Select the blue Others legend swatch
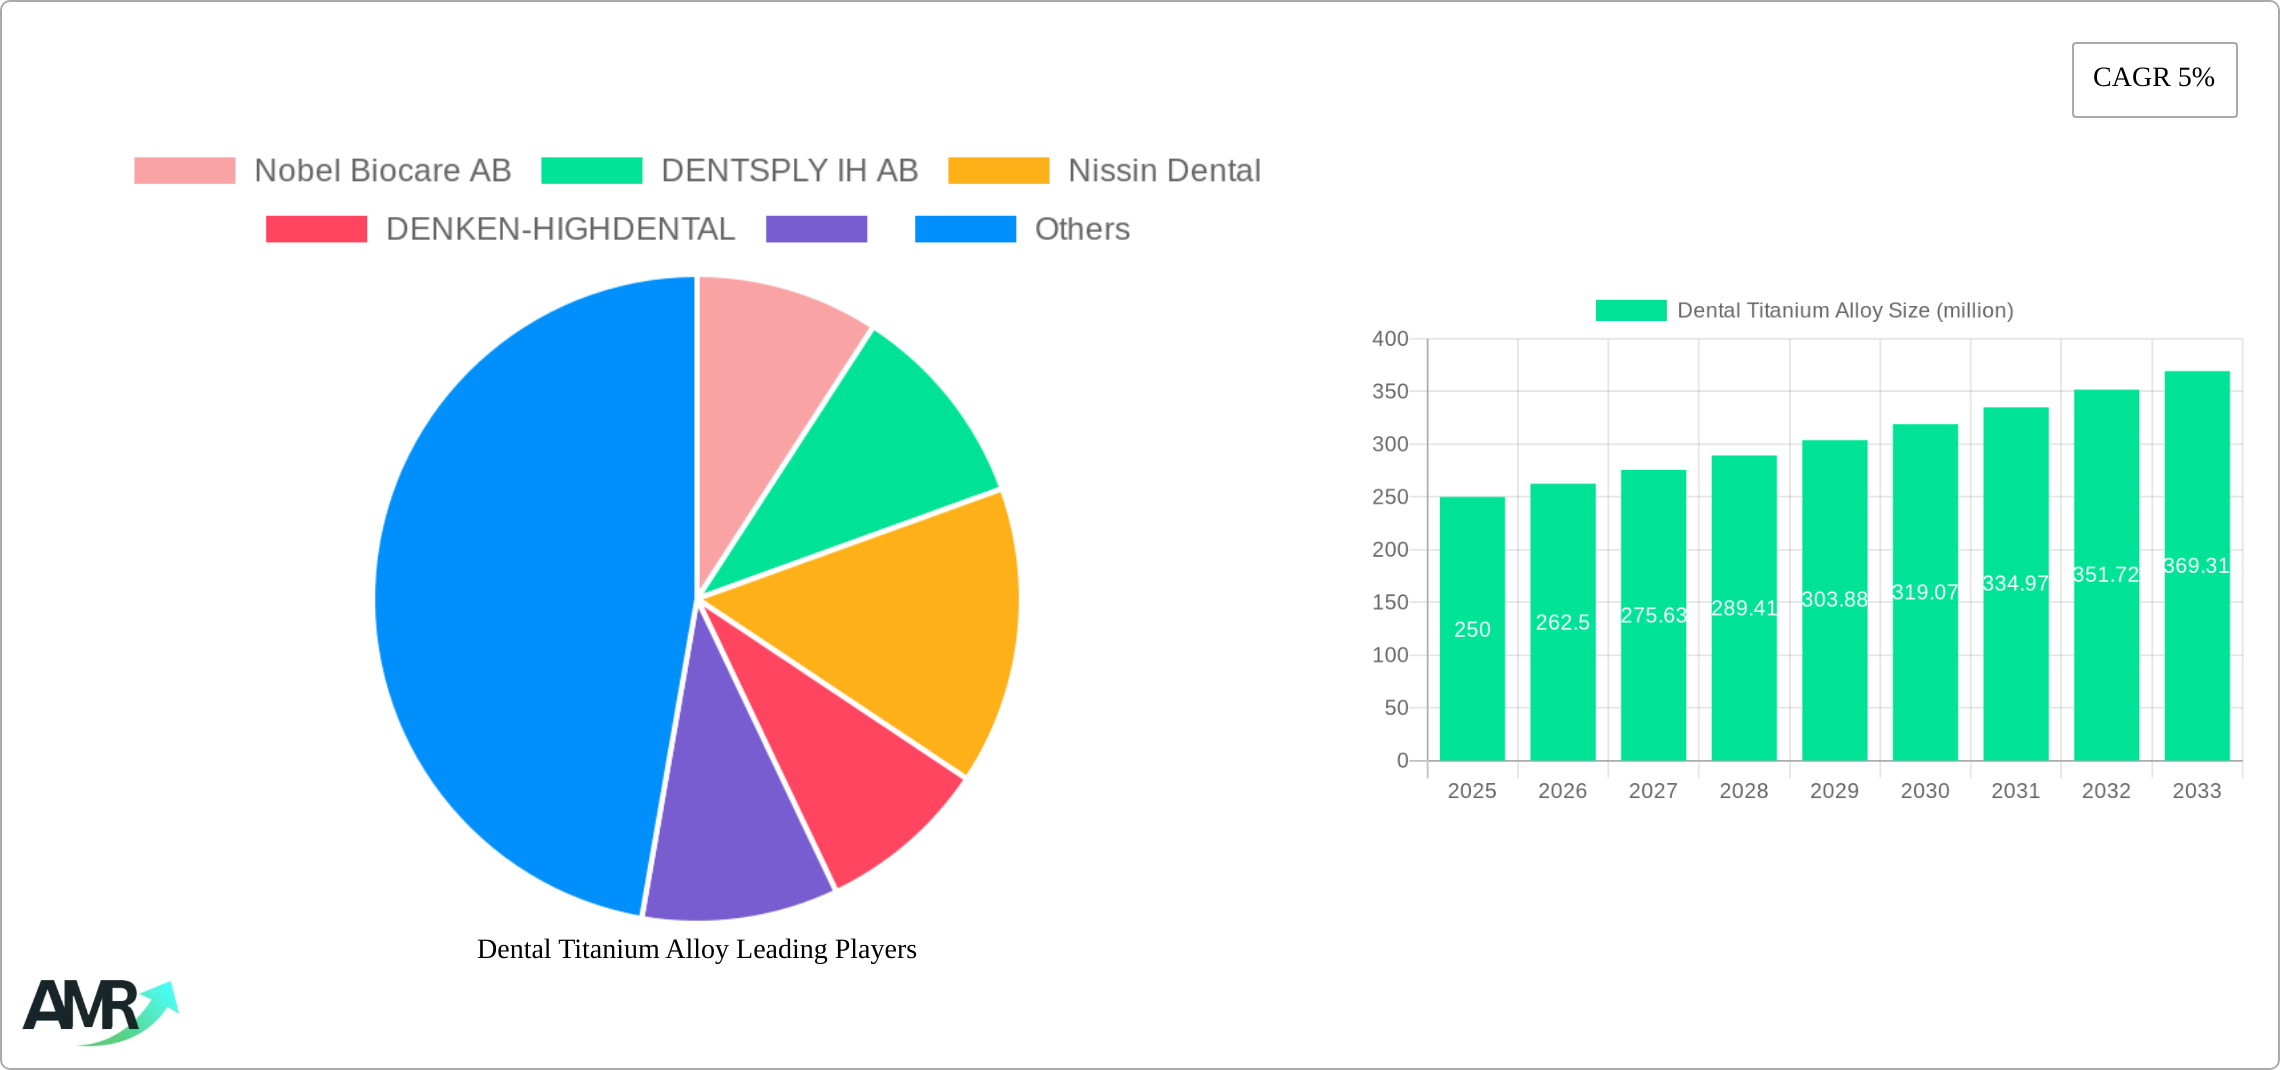Image resolution: width=2280 pixels, height=1070 pixels. (966, 229)
